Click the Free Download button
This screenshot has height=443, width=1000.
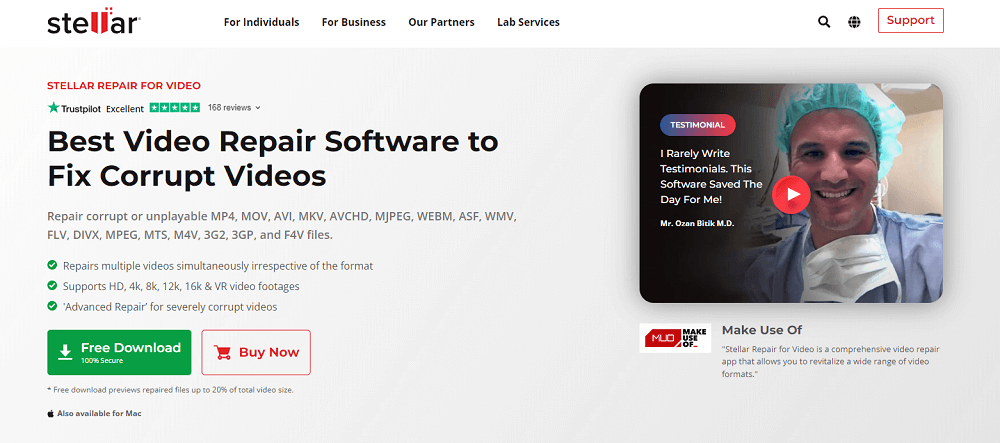[x=118, y=352]
